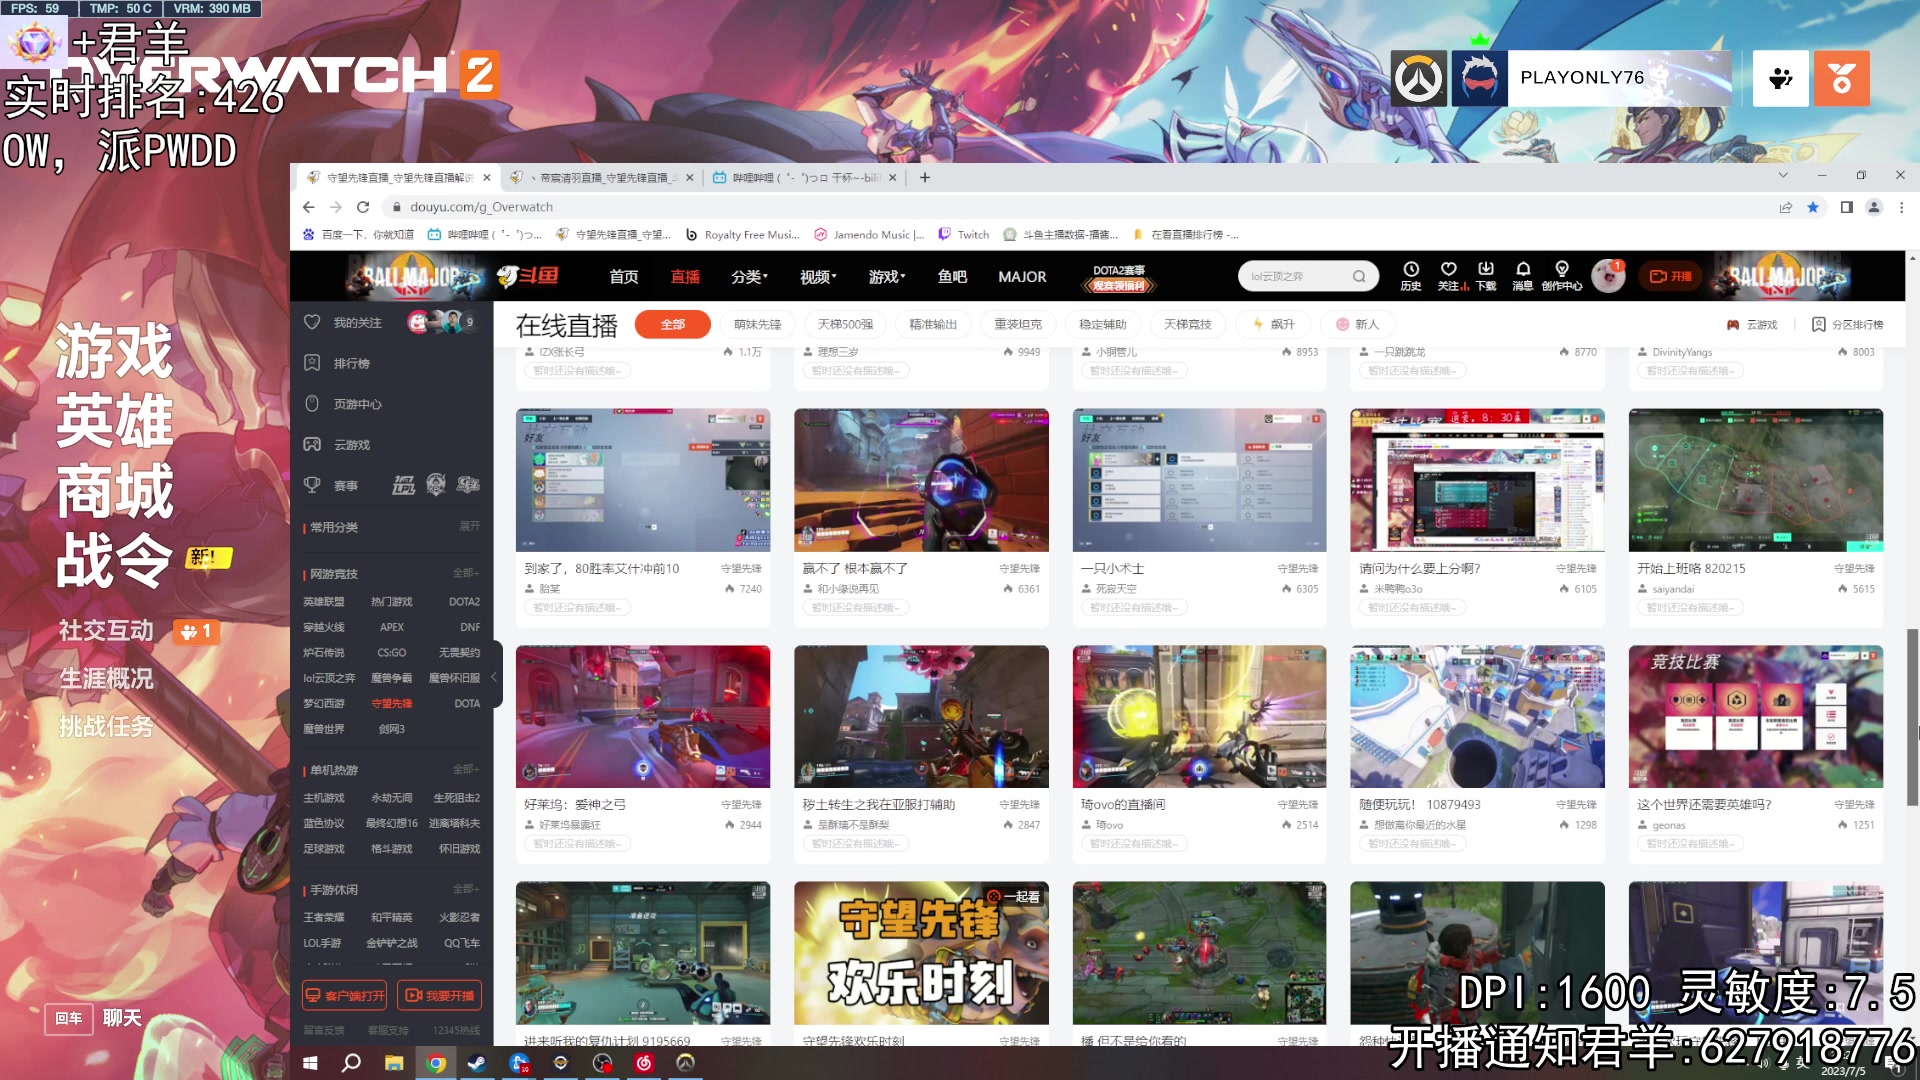The image size is (1920, 1080).
Task: Click the page vertical scrollbar
Action: pos(1912,716)
